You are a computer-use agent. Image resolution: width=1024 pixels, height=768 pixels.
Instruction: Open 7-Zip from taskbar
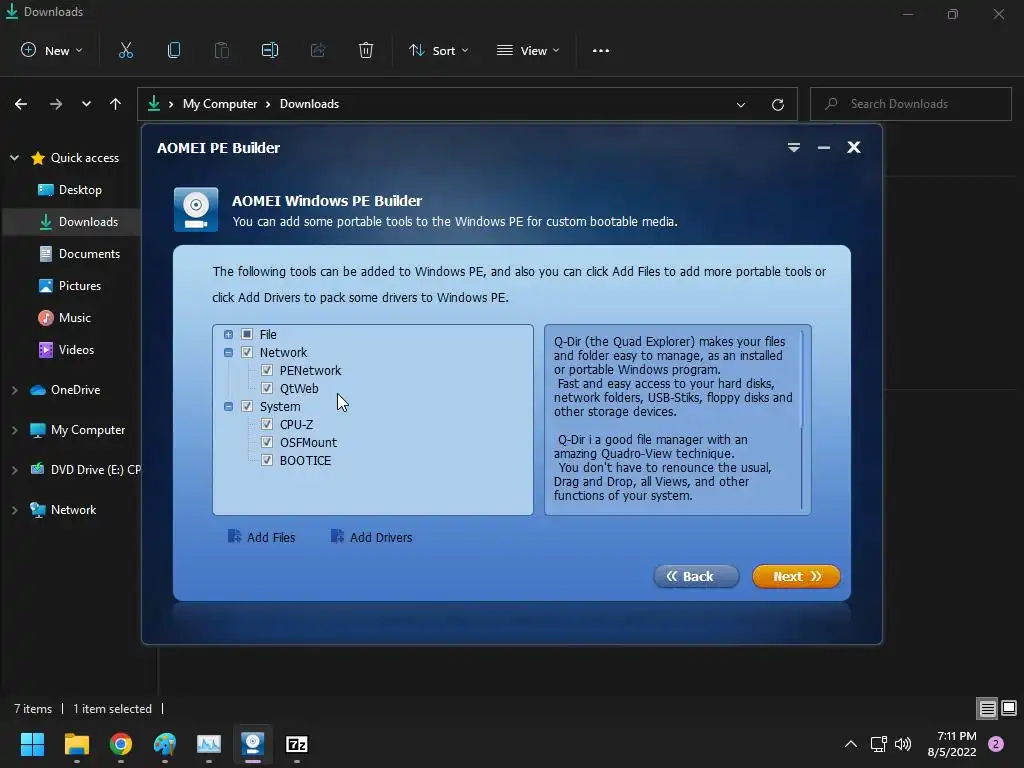pyautogui.click(x=296, y=744)
